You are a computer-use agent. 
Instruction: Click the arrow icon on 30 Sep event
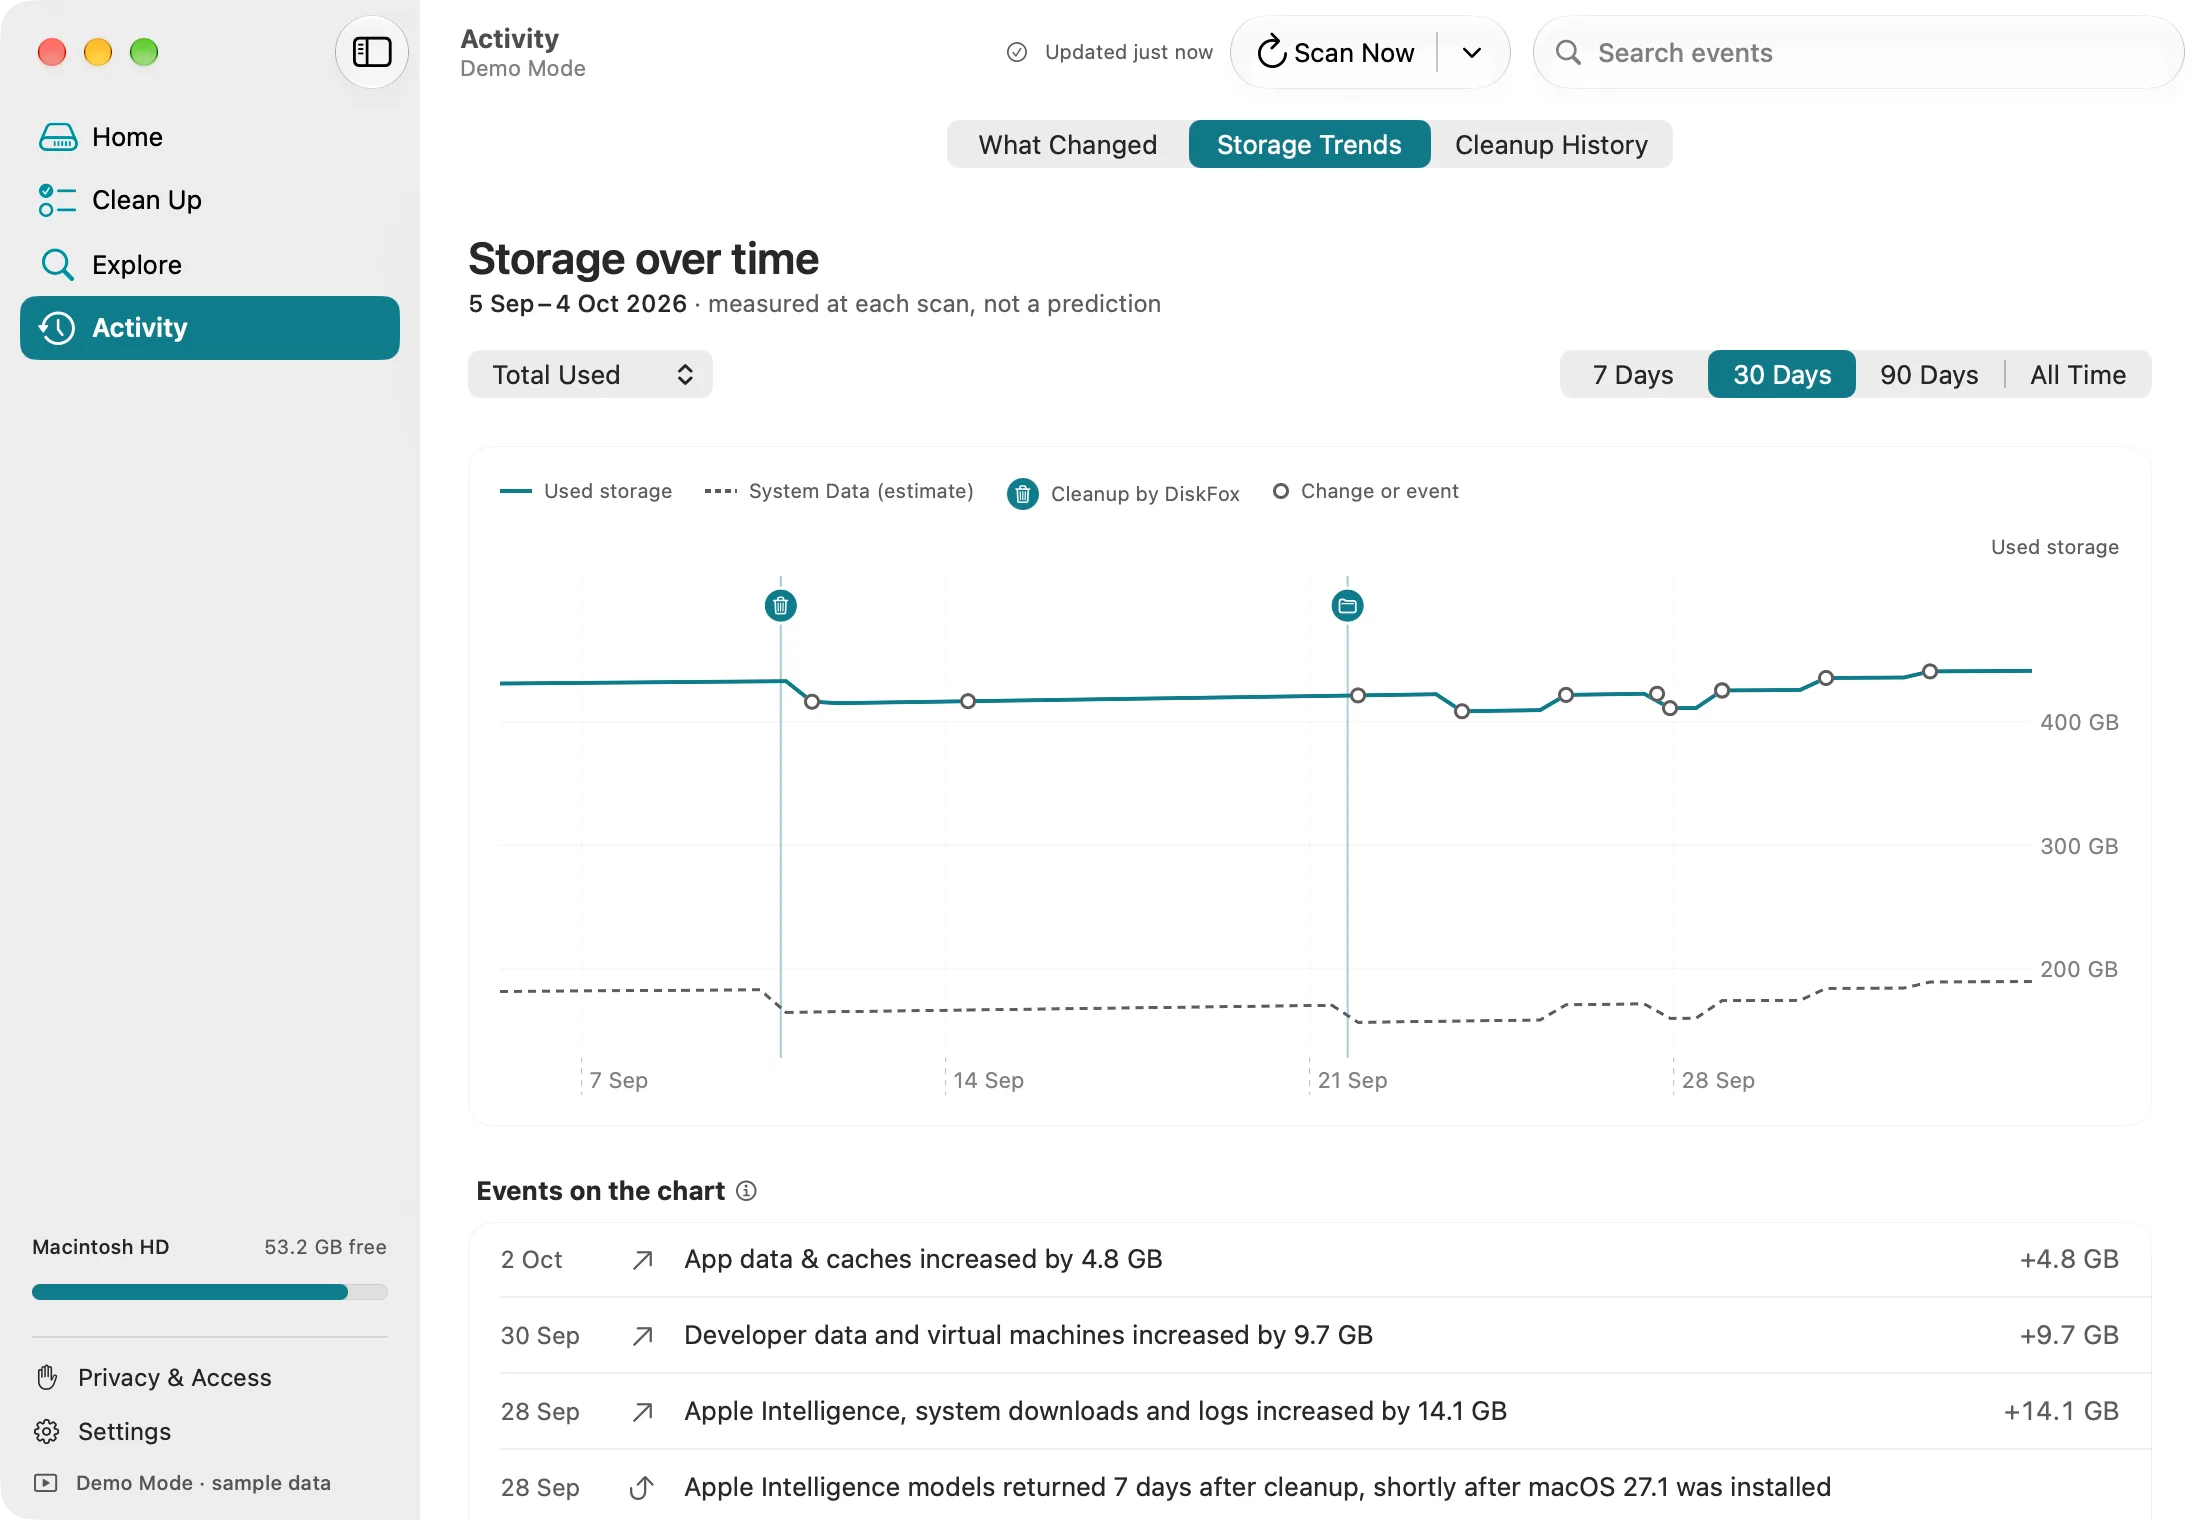(643, 1336)
